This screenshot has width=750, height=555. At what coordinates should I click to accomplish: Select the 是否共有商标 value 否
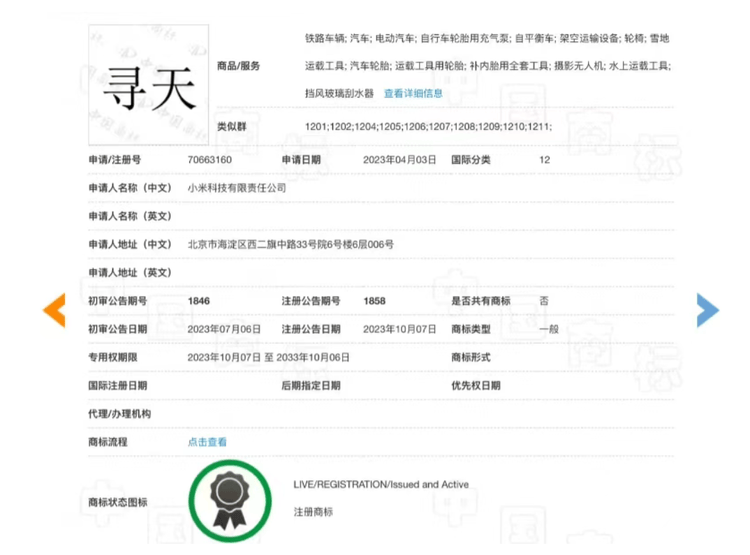coord(544,301)
